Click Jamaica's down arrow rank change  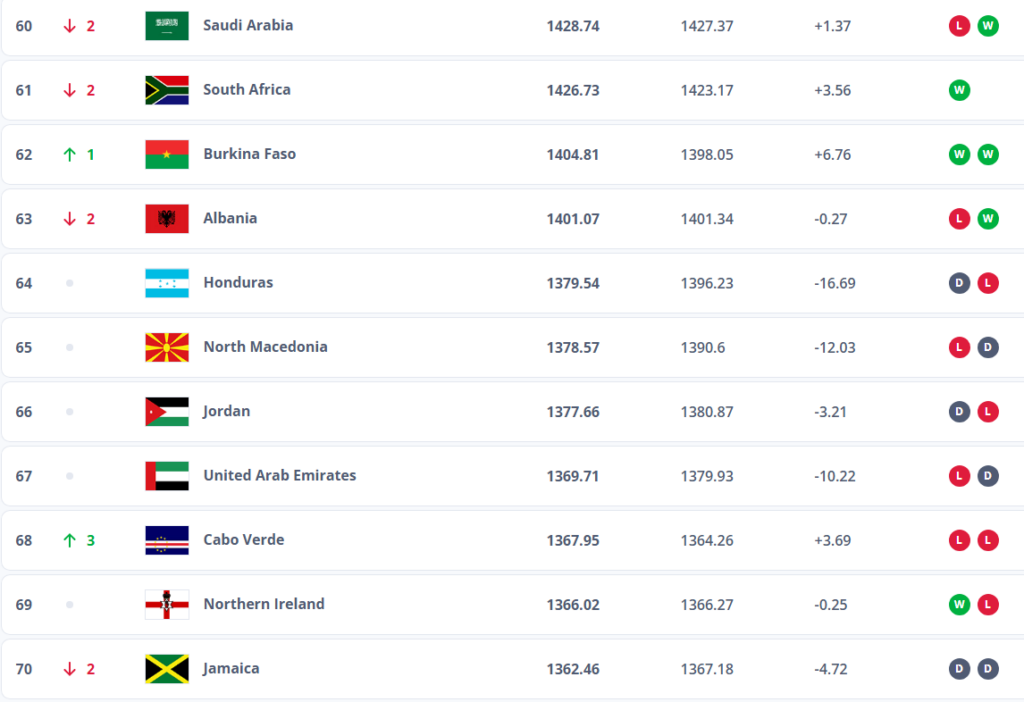pyautogui.click(x=70, y=669)
